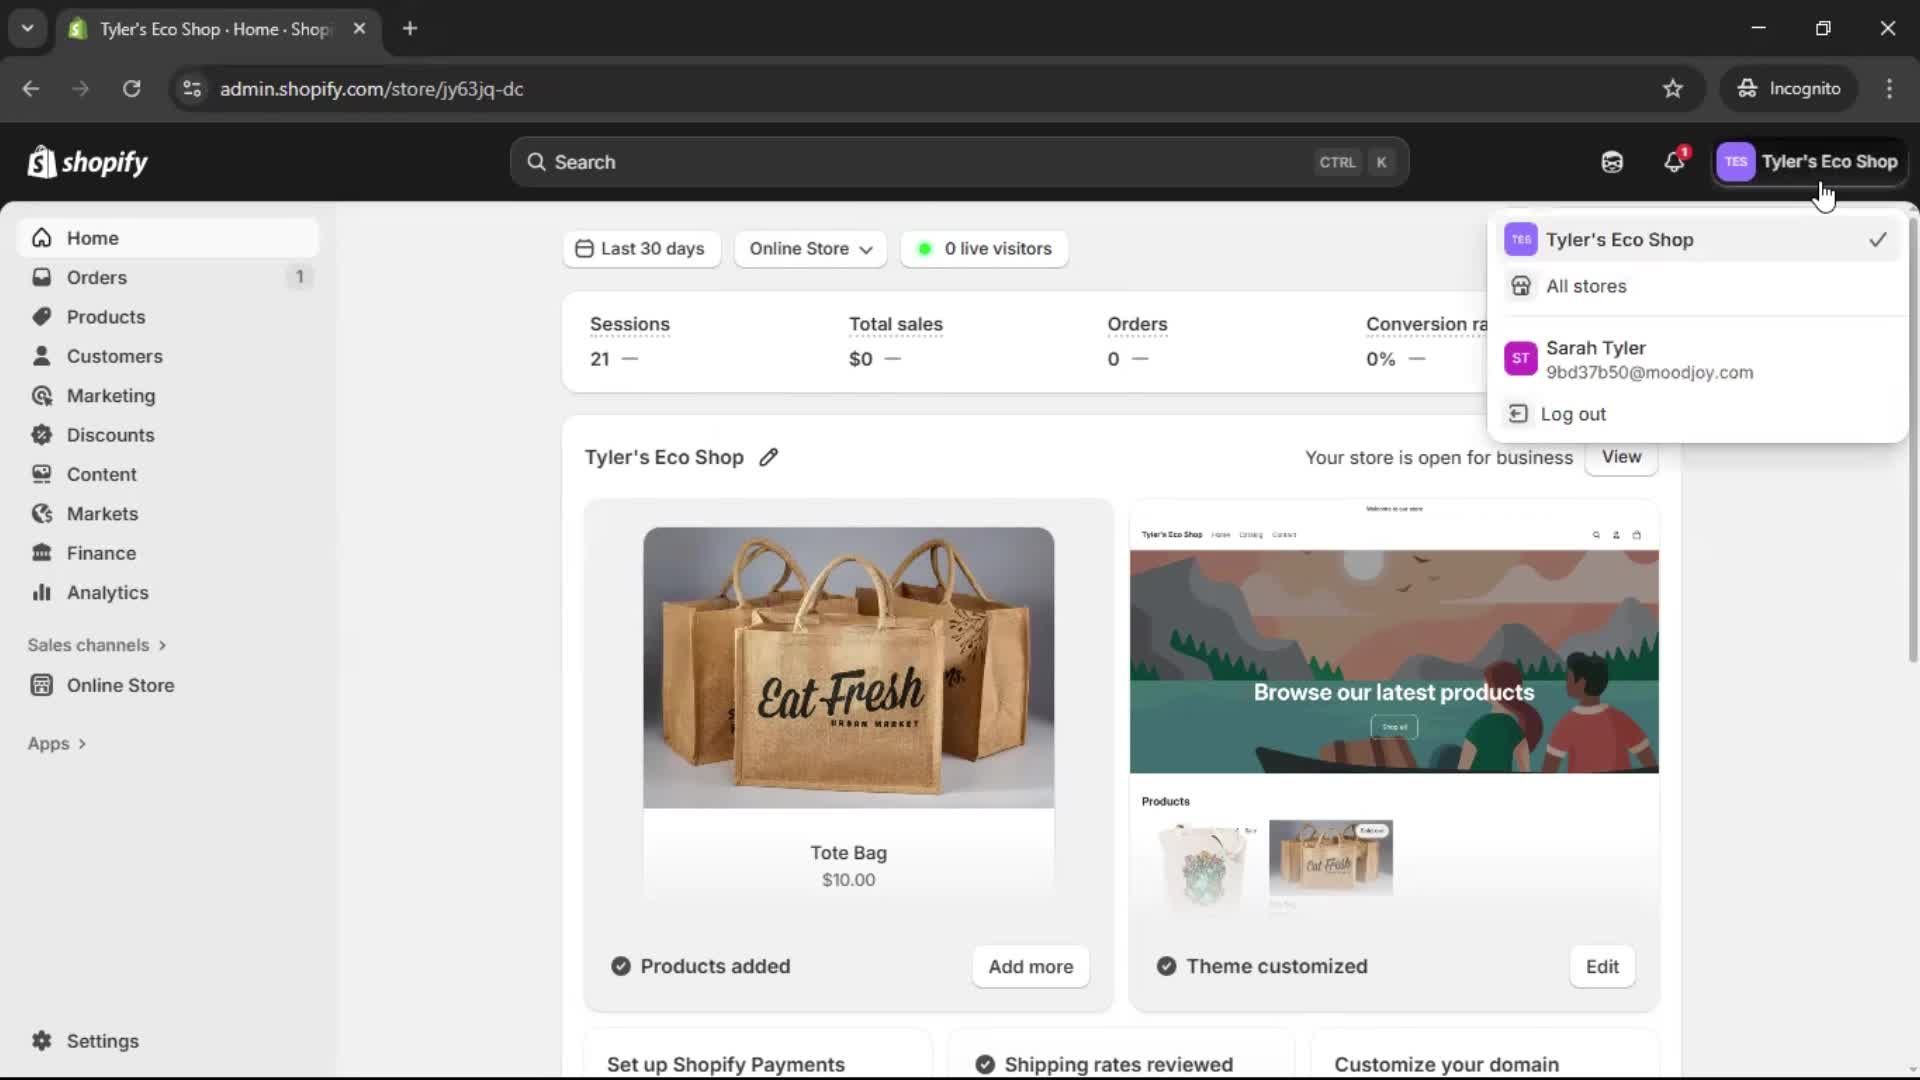Open the notifications bell
Screen dimensions: 1920x1080
1674,162
